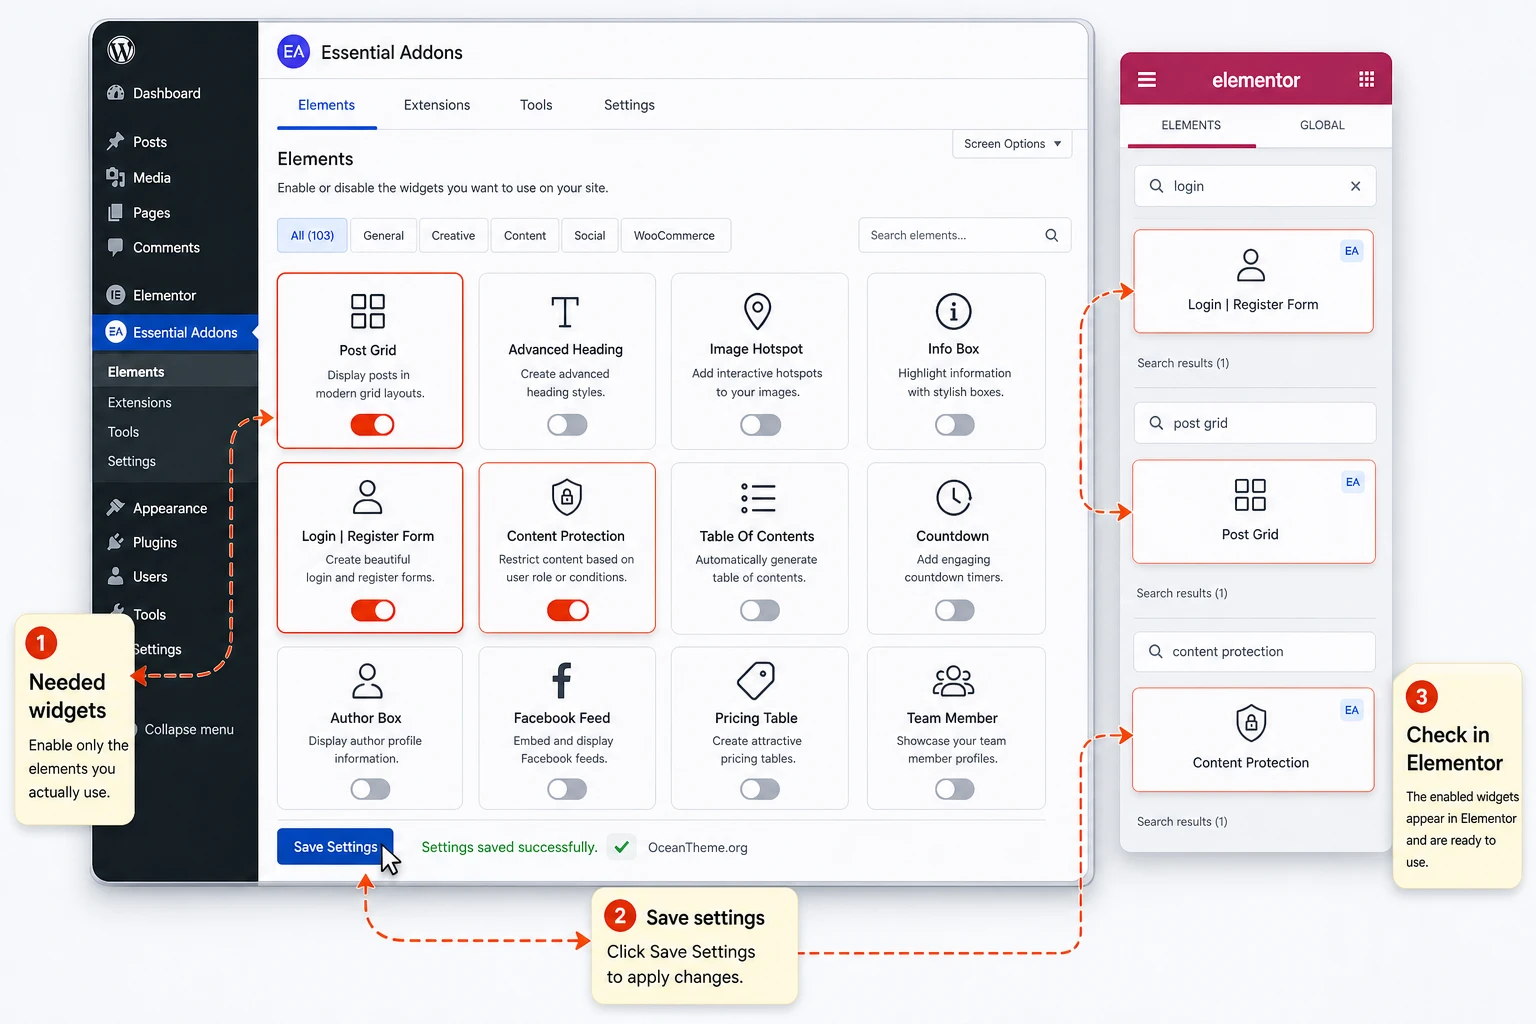Click the Advanced Heading T icon
Screen dimensions: 1536x1024
click(x=565, y=311)
